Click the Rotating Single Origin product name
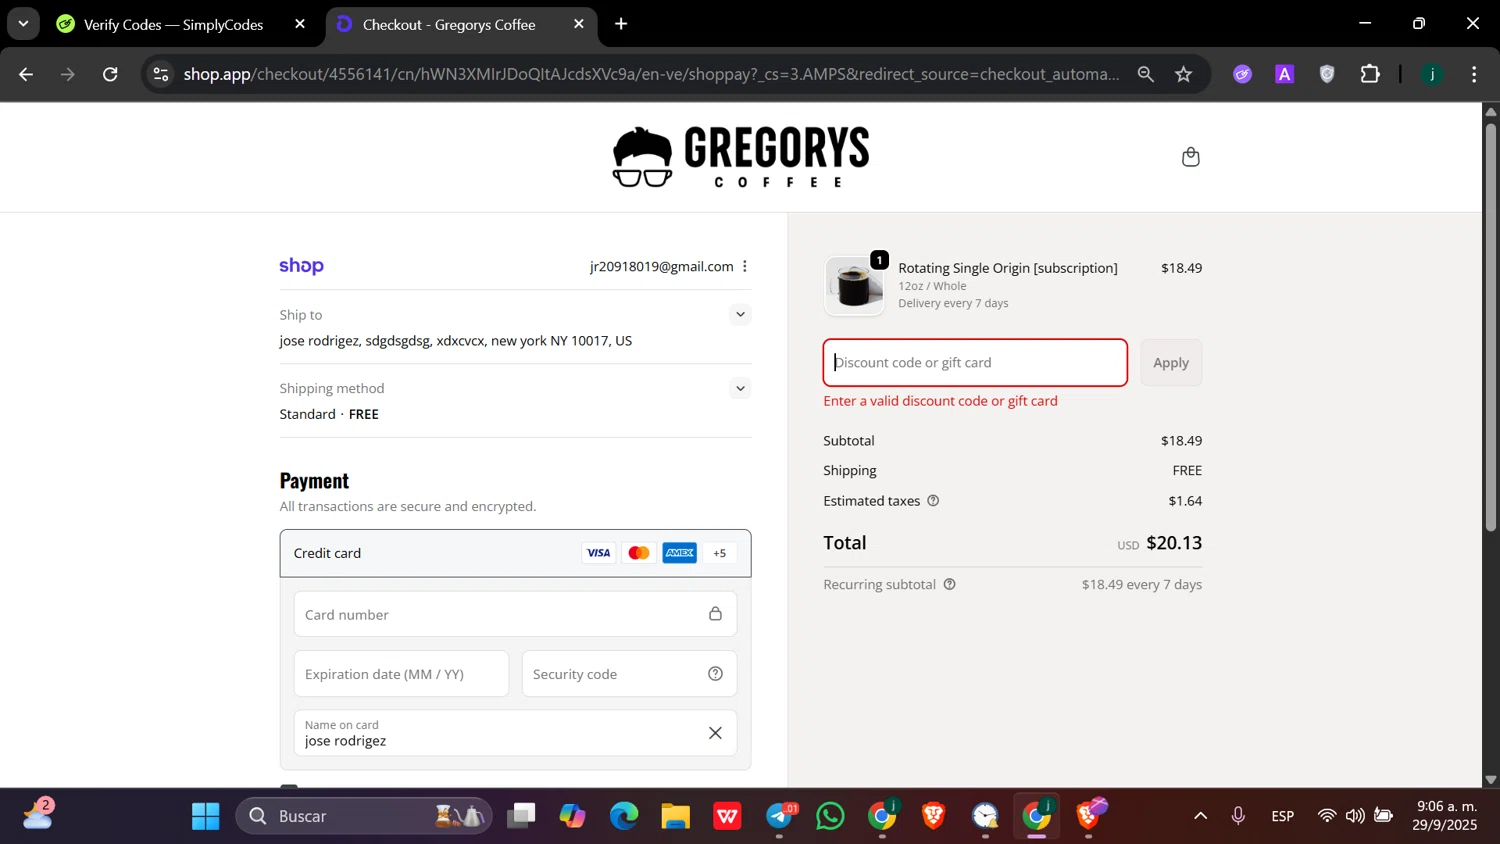 (x=1008, y=268)
